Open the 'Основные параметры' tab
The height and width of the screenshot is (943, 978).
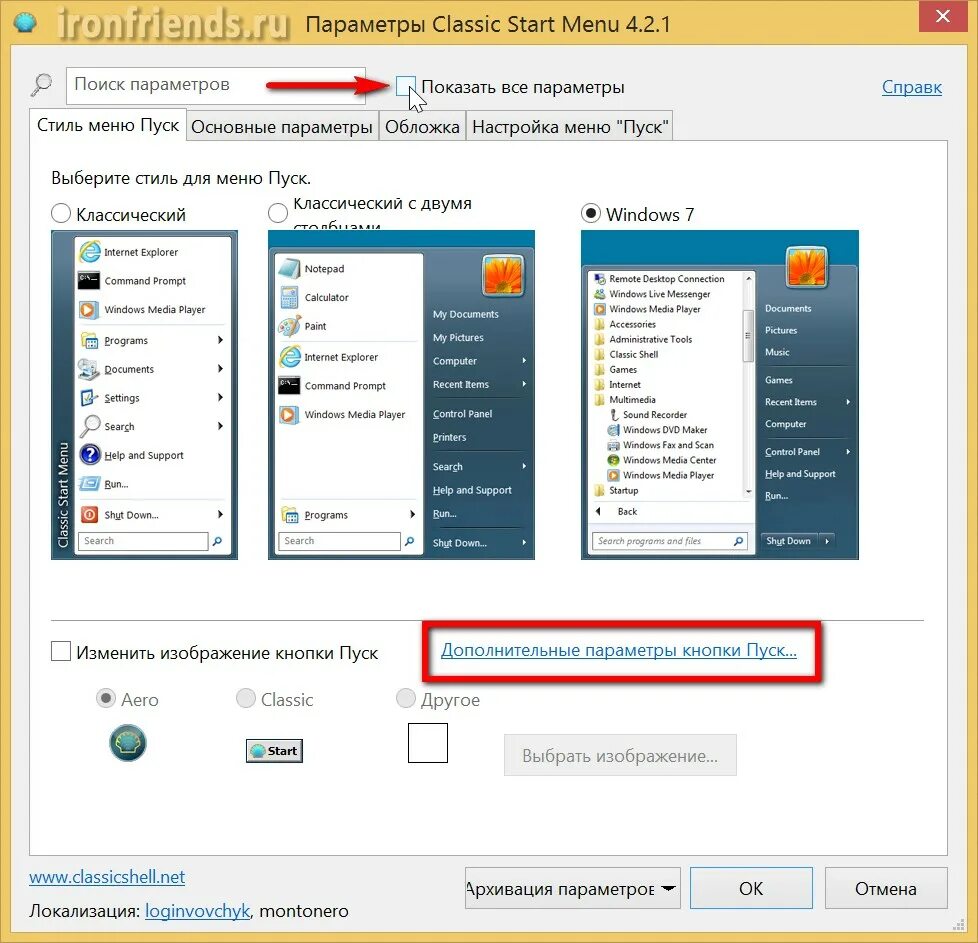point(282,127)
